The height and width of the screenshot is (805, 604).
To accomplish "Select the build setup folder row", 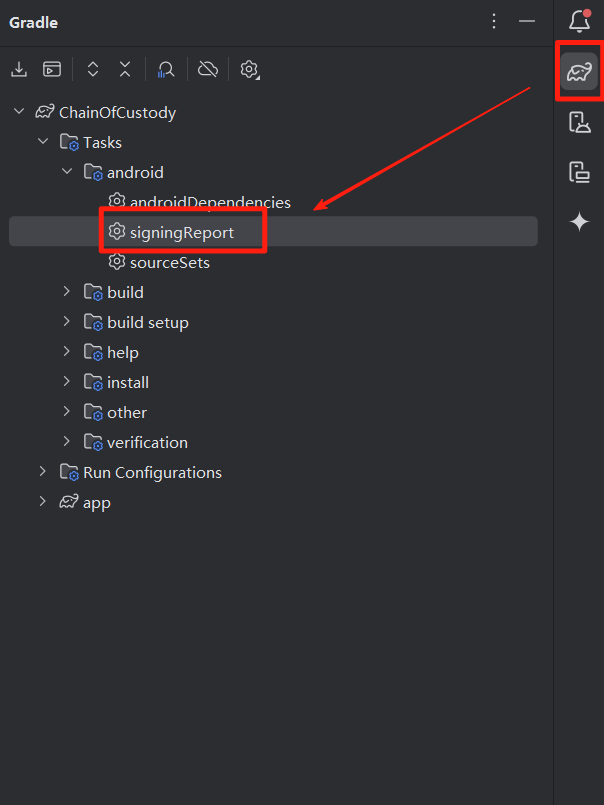I will point(273,322).
